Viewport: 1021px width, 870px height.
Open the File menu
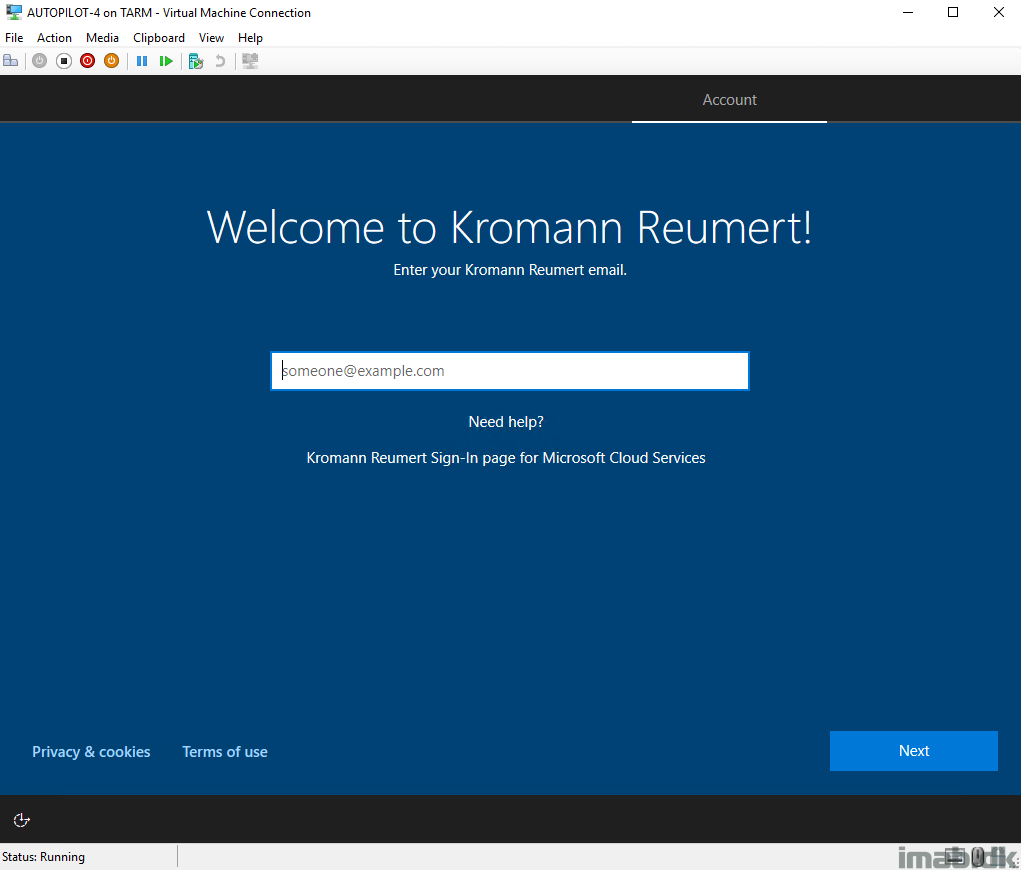14,38
